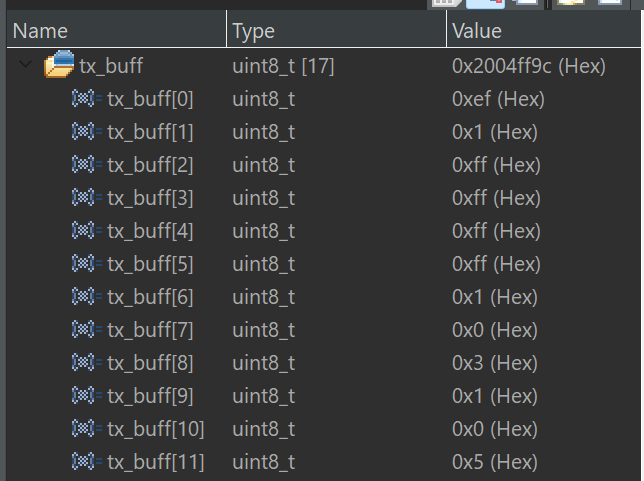This screenshot has height=481, width=644.
Task: Select the tx_buff[0] row name
Action: (x=150, y=99)
